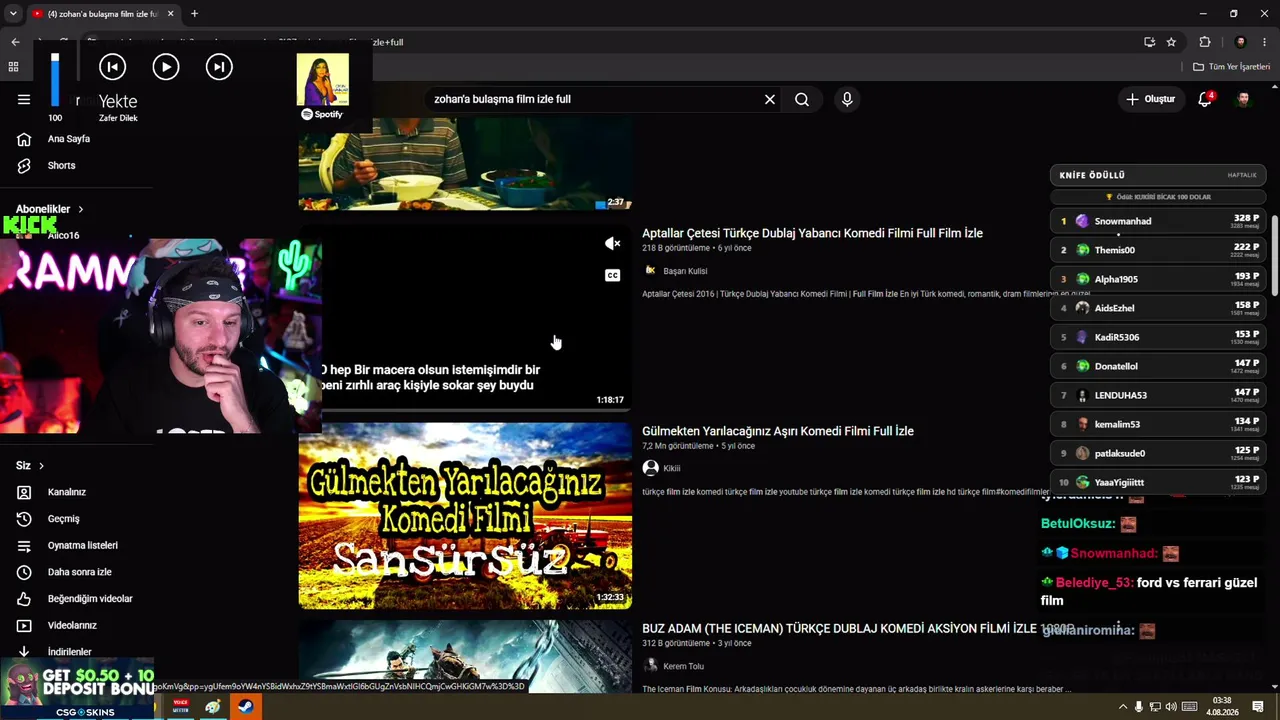Open Beğendiğim videolar list
1280x720 pixels.
coord(90,599)
